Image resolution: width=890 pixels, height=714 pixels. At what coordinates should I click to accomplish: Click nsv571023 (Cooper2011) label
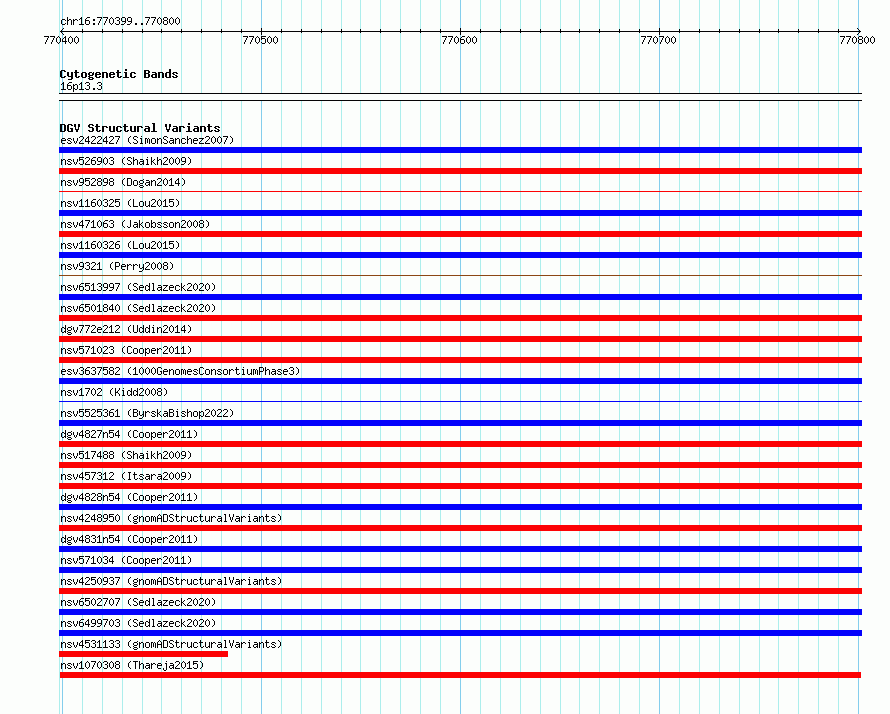(126, 350)
